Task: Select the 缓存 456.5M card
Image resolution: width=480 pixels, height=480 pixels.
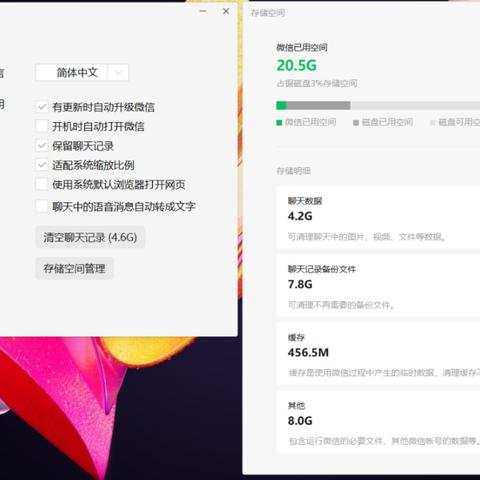Action: pos(378,354)
